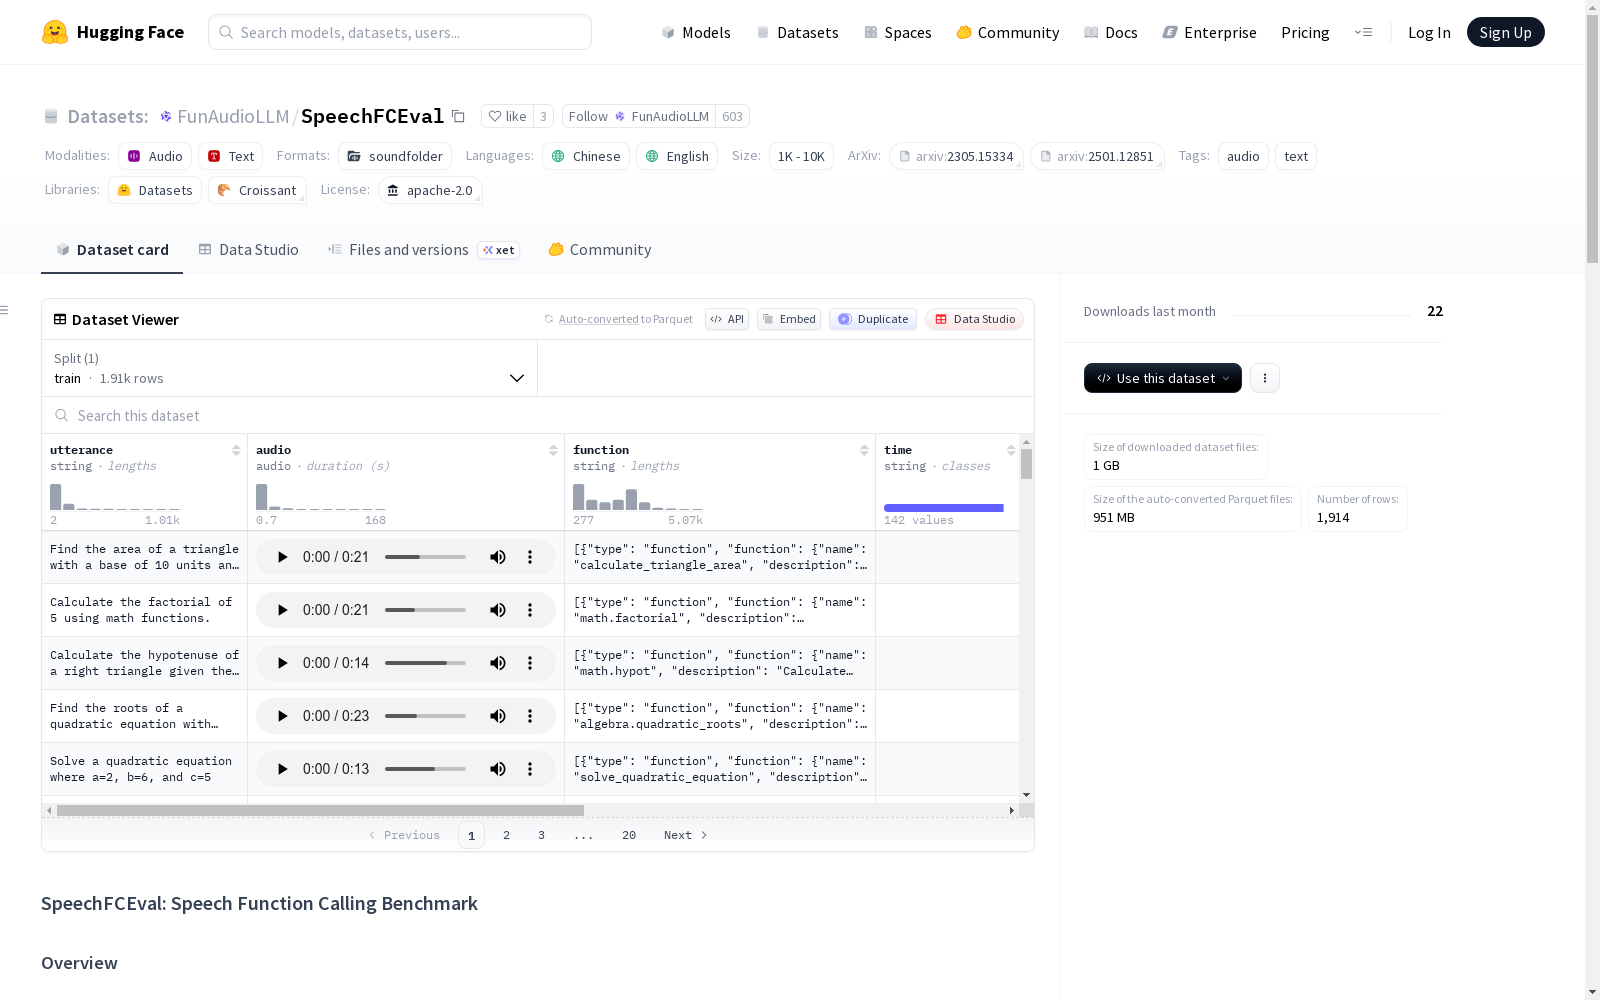Focus the Search this dataset field
1600x1000 pixels.
pyautogui.click(x=538, y=415)
